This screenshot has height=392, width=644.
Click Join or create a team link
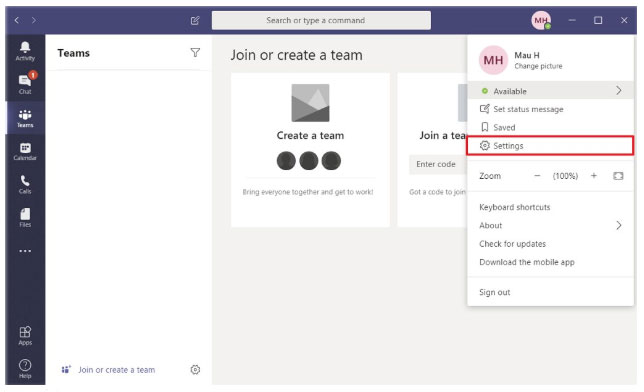coord(117,370)
